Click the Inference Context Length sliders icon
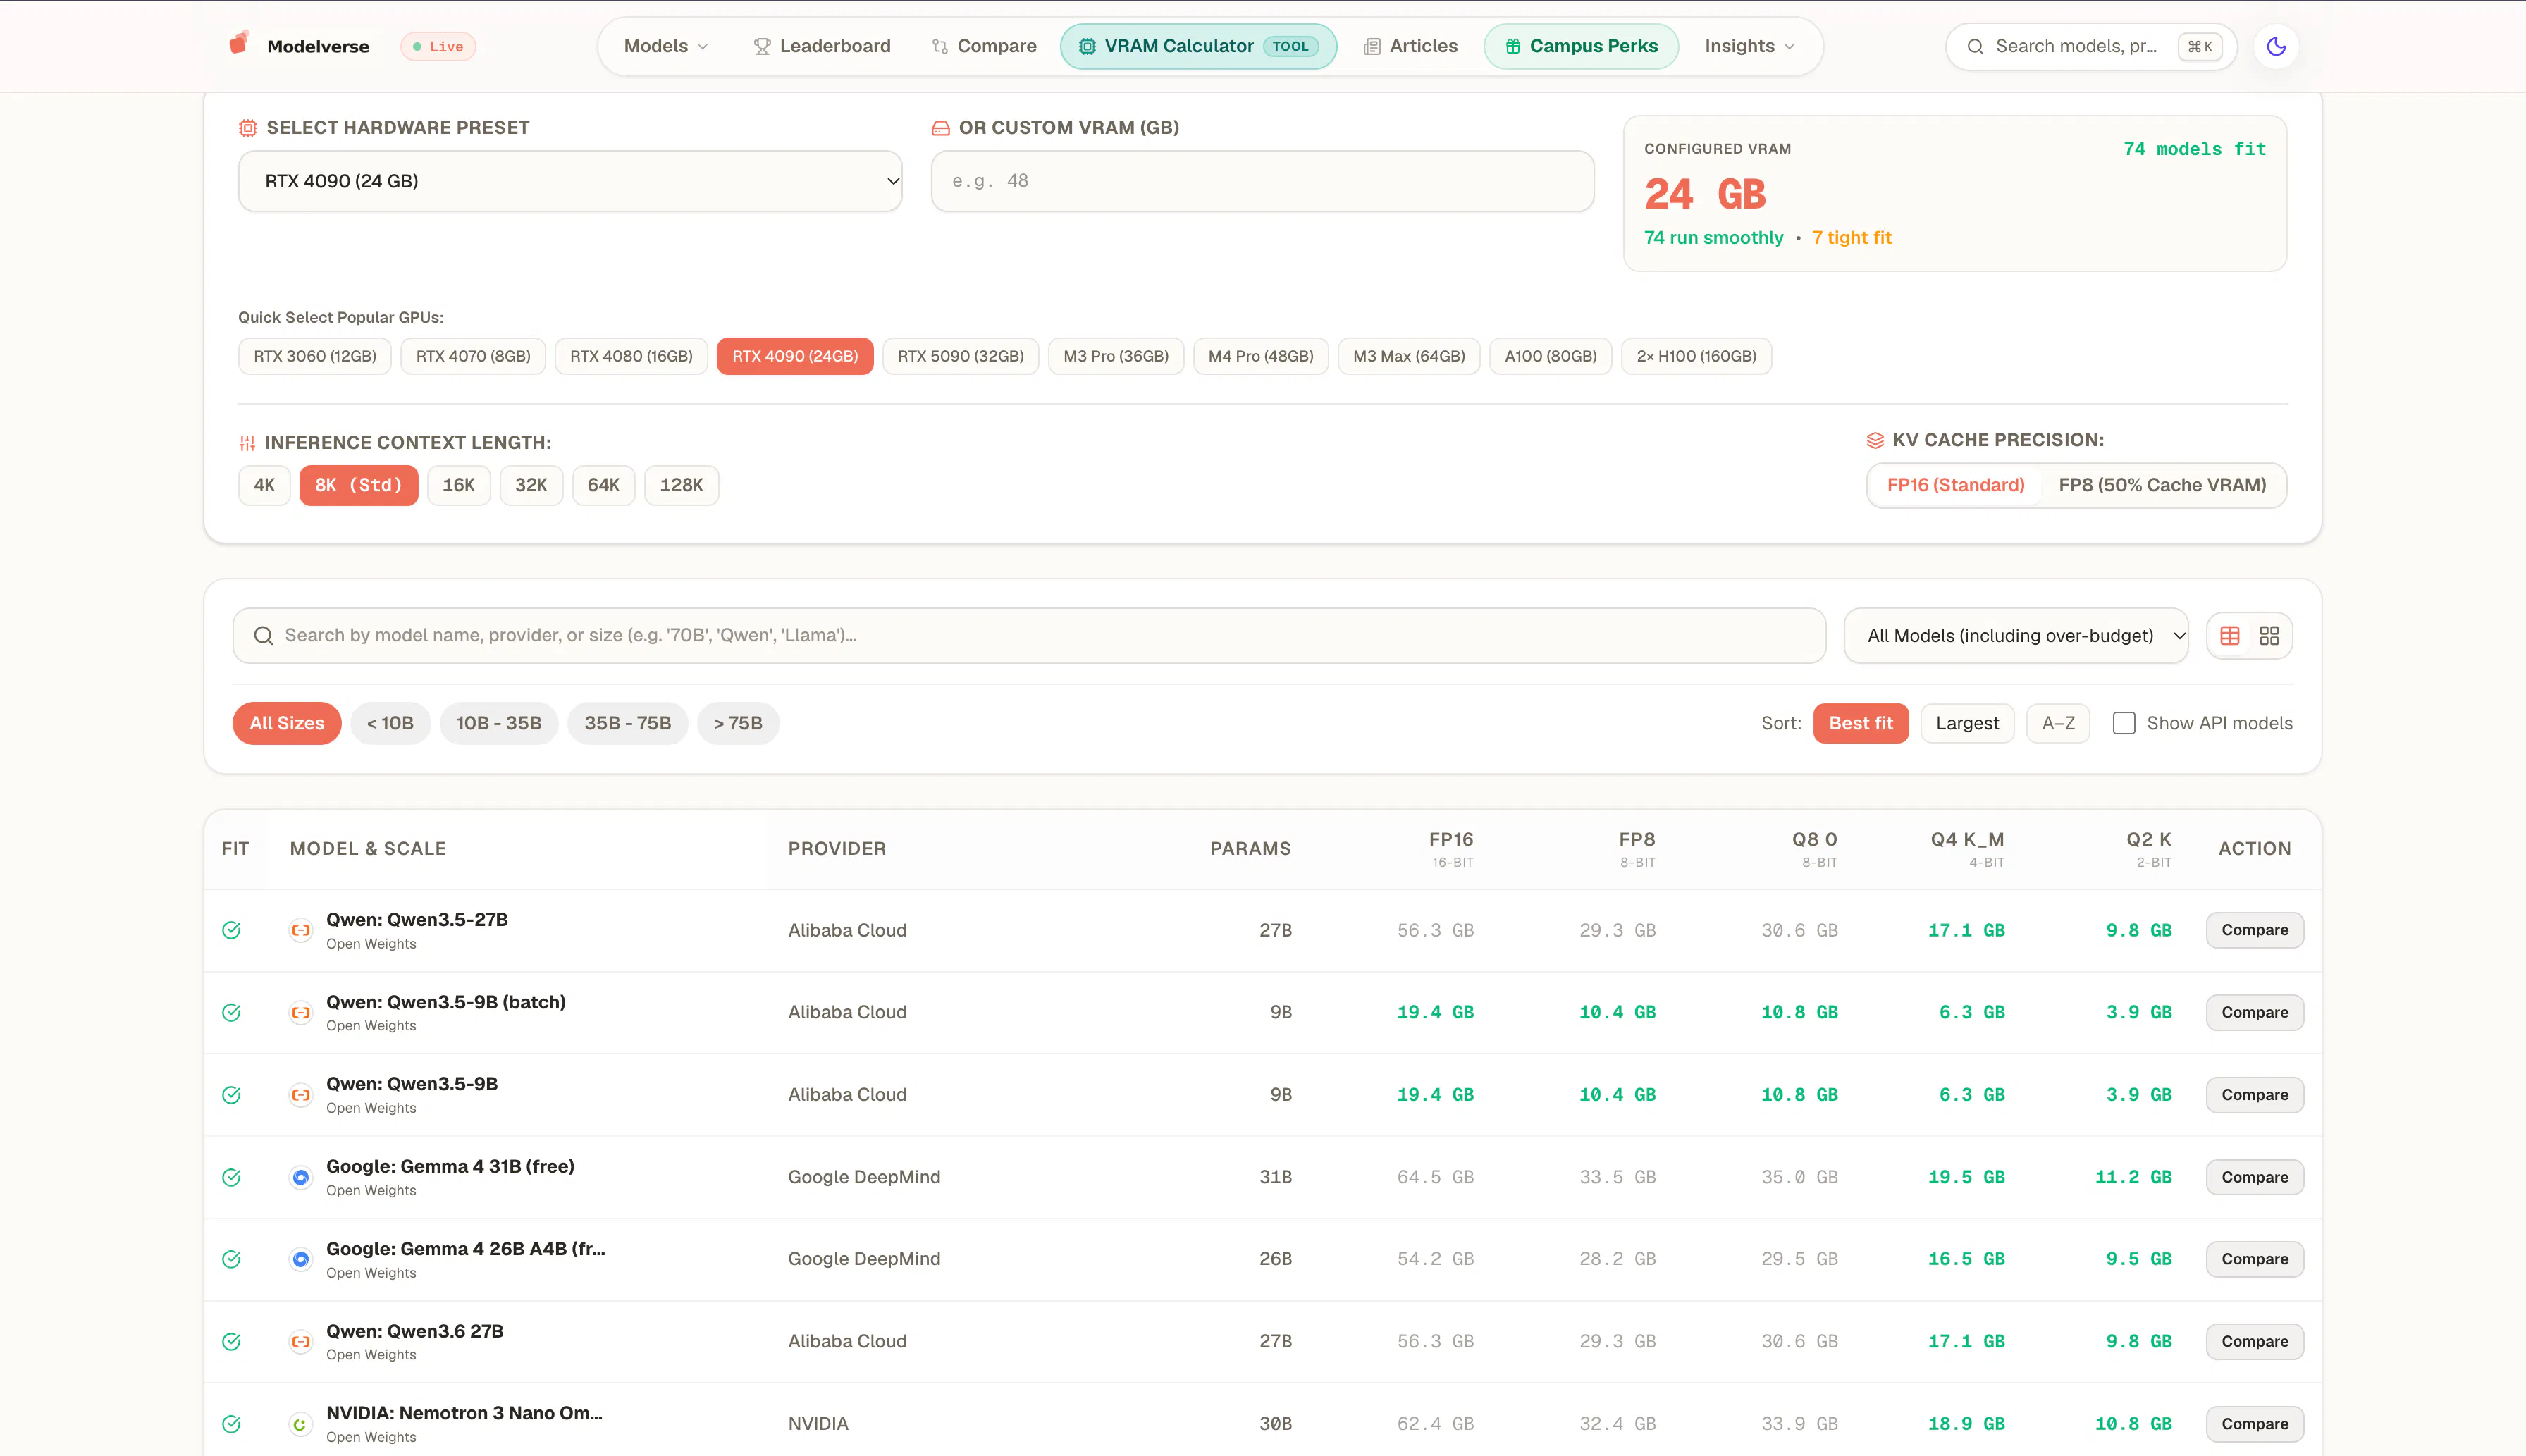The image size is (2526, 1456). [x=247, y=443]
